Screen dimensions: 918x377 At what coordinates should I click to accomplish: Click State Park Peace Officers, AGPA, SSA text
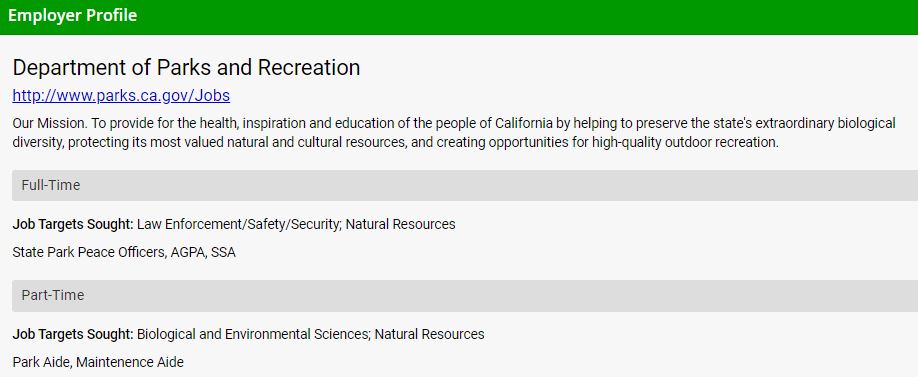(x=124, y=252)
